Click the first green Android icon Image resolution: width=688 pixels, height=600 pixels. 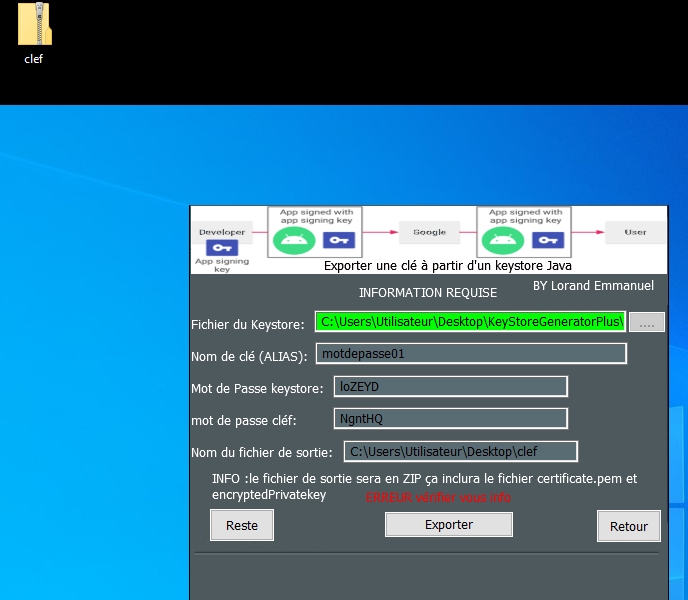click(292, 240)
